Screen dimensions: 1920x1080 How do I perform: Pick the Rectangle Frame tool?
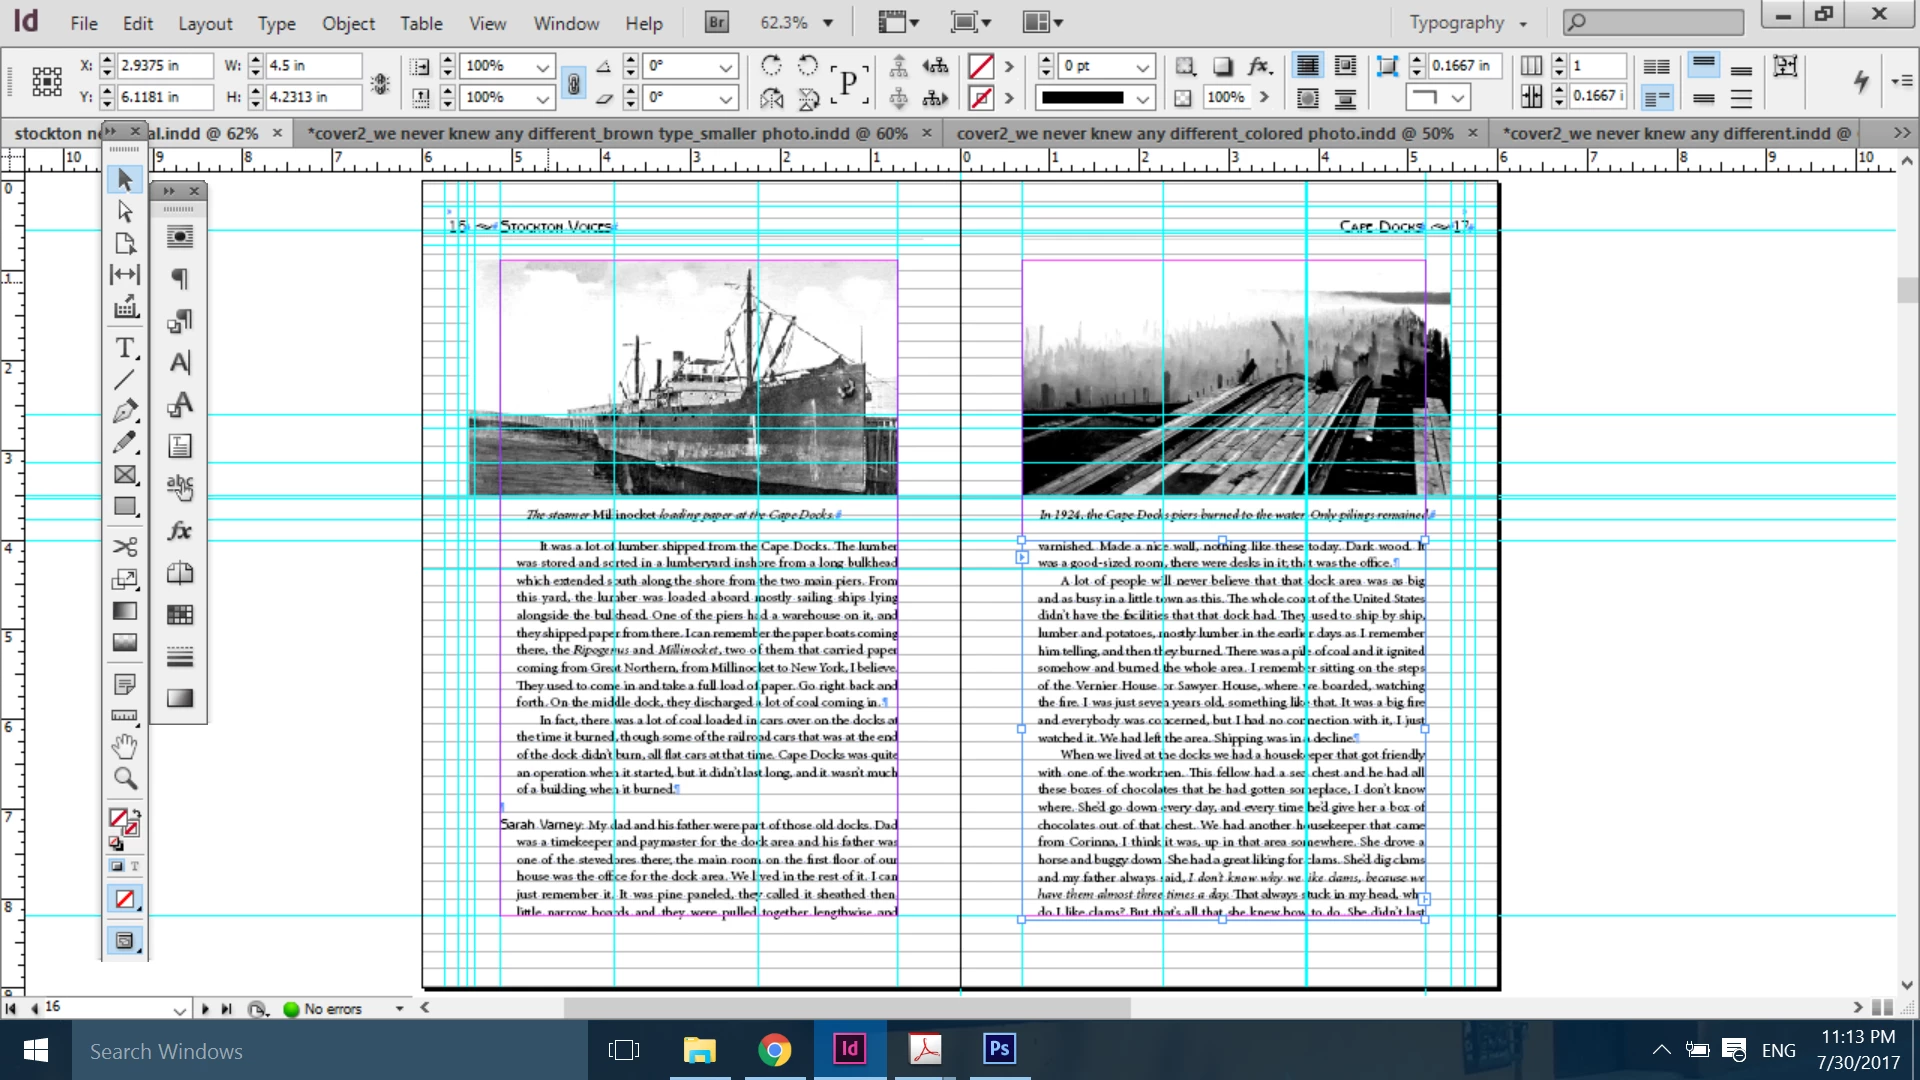(124, 475)
